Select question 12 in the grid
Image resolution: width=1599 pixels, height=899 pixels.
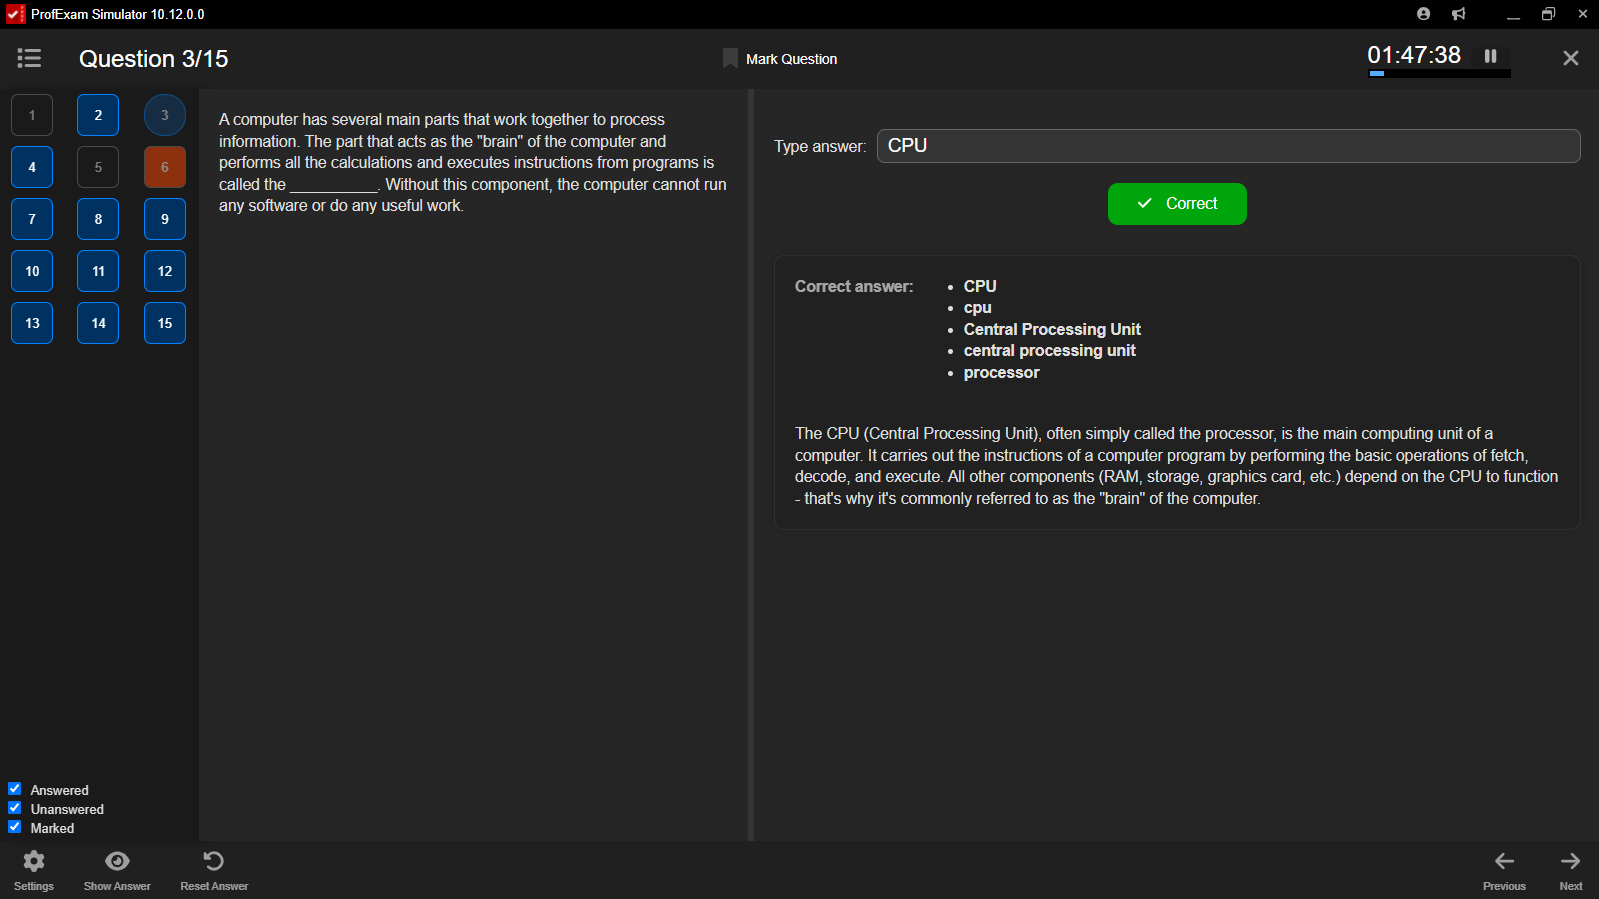(165, 271)
